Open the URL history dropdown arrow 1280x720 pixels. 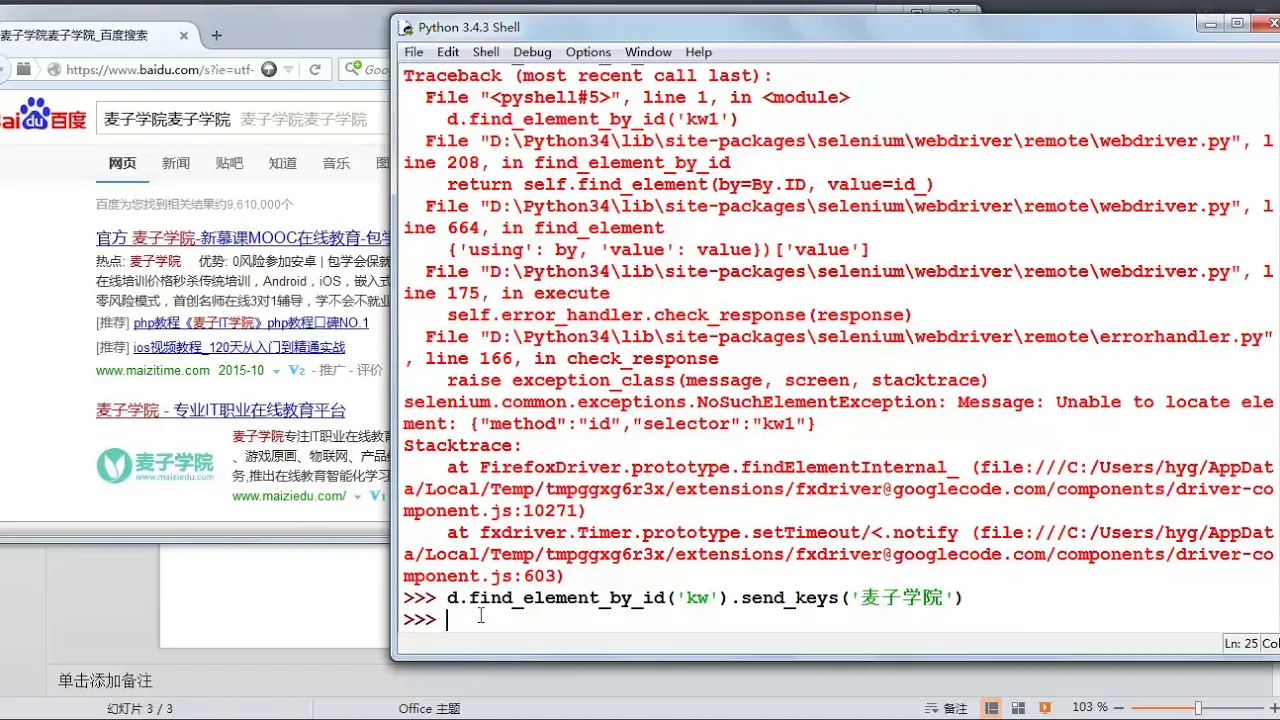[x=289, y=70]
